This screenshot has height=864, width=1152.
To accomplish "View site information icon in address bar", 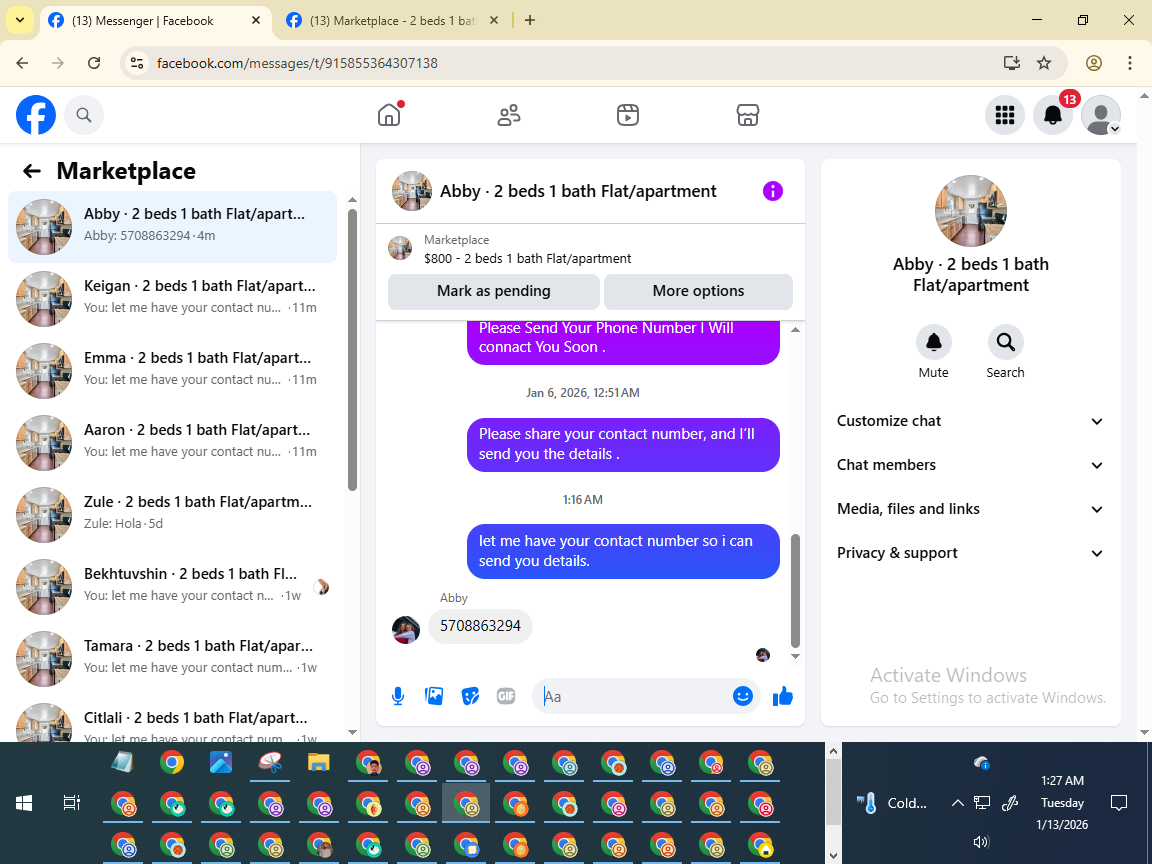I will (x=137, y=63).
